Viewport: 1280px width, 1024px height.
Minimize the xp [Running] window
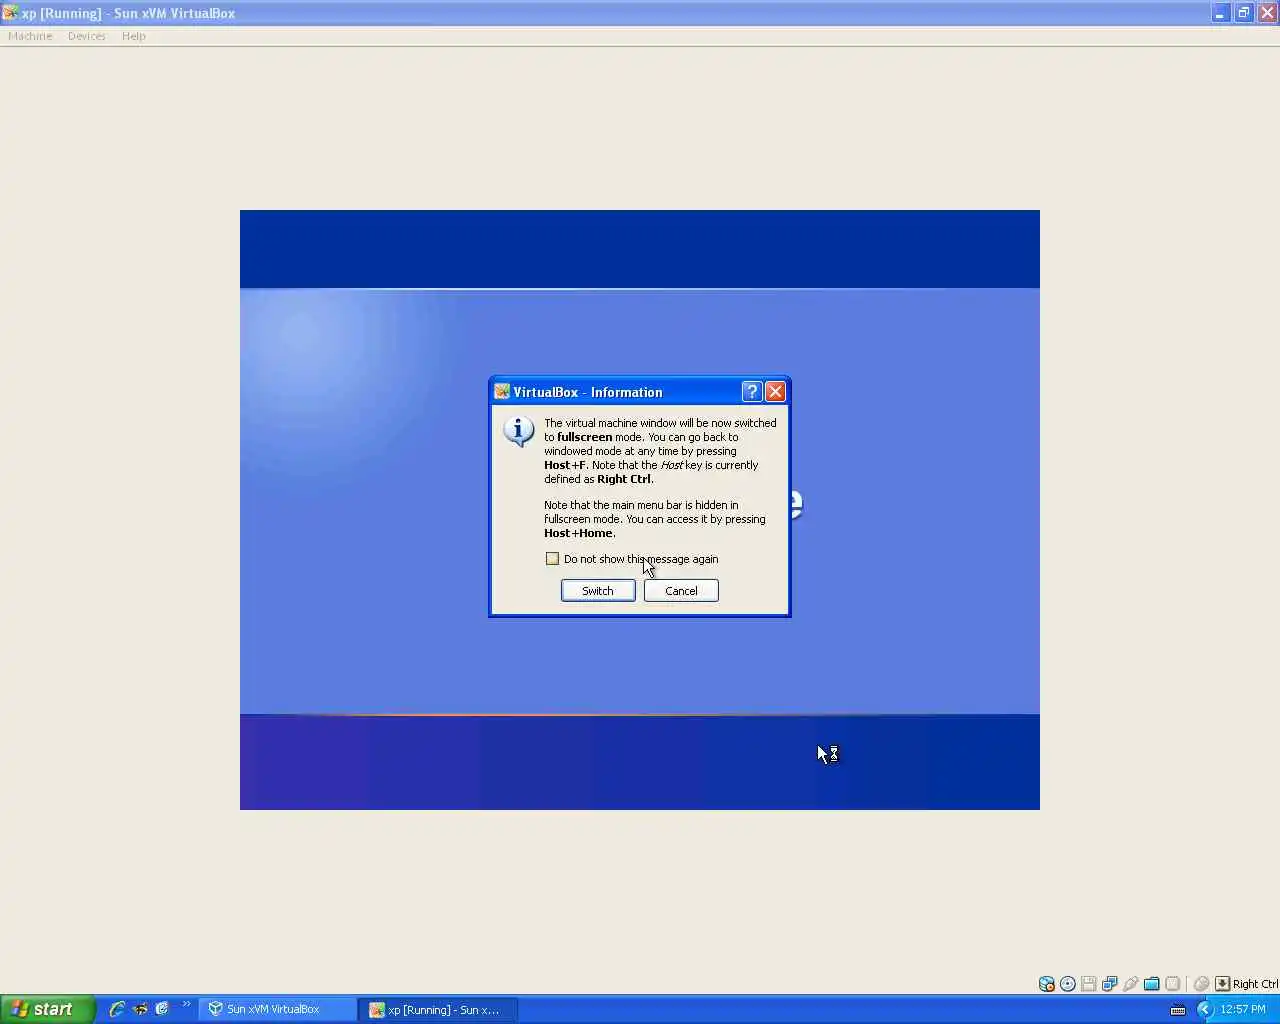1220,13
